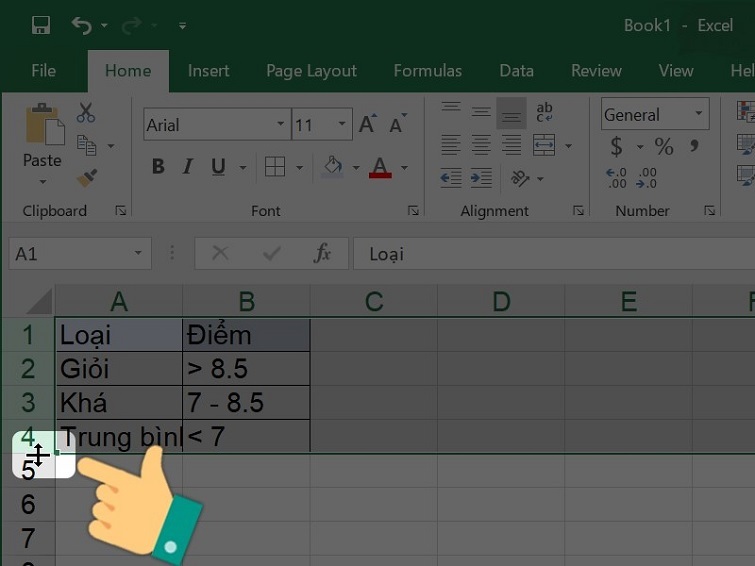Select Middle Align
755x566 pixels.
coord(481,112)
